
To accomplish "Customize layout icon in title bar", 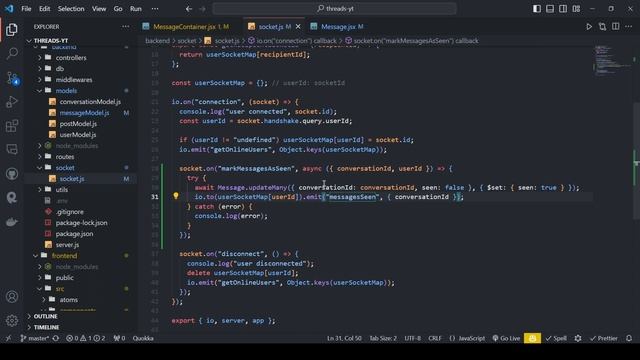I will tap(576, 9).
